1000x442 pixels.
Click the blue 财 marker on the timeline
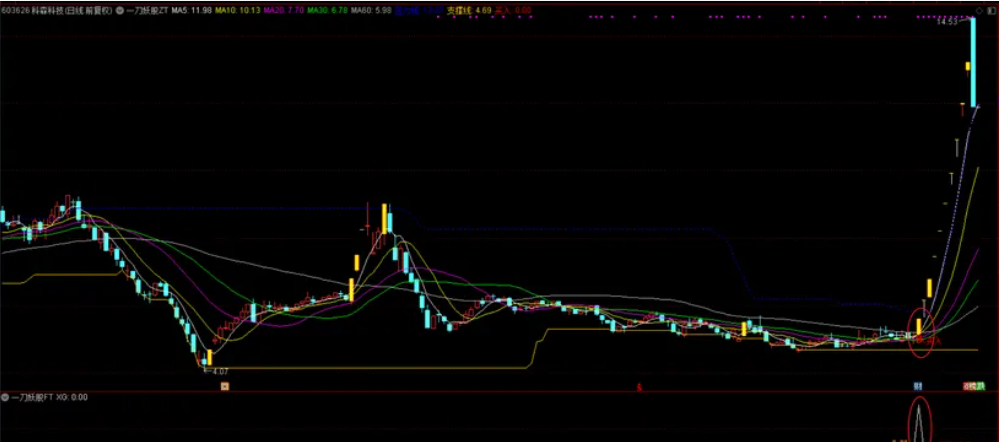coord(917,385)
